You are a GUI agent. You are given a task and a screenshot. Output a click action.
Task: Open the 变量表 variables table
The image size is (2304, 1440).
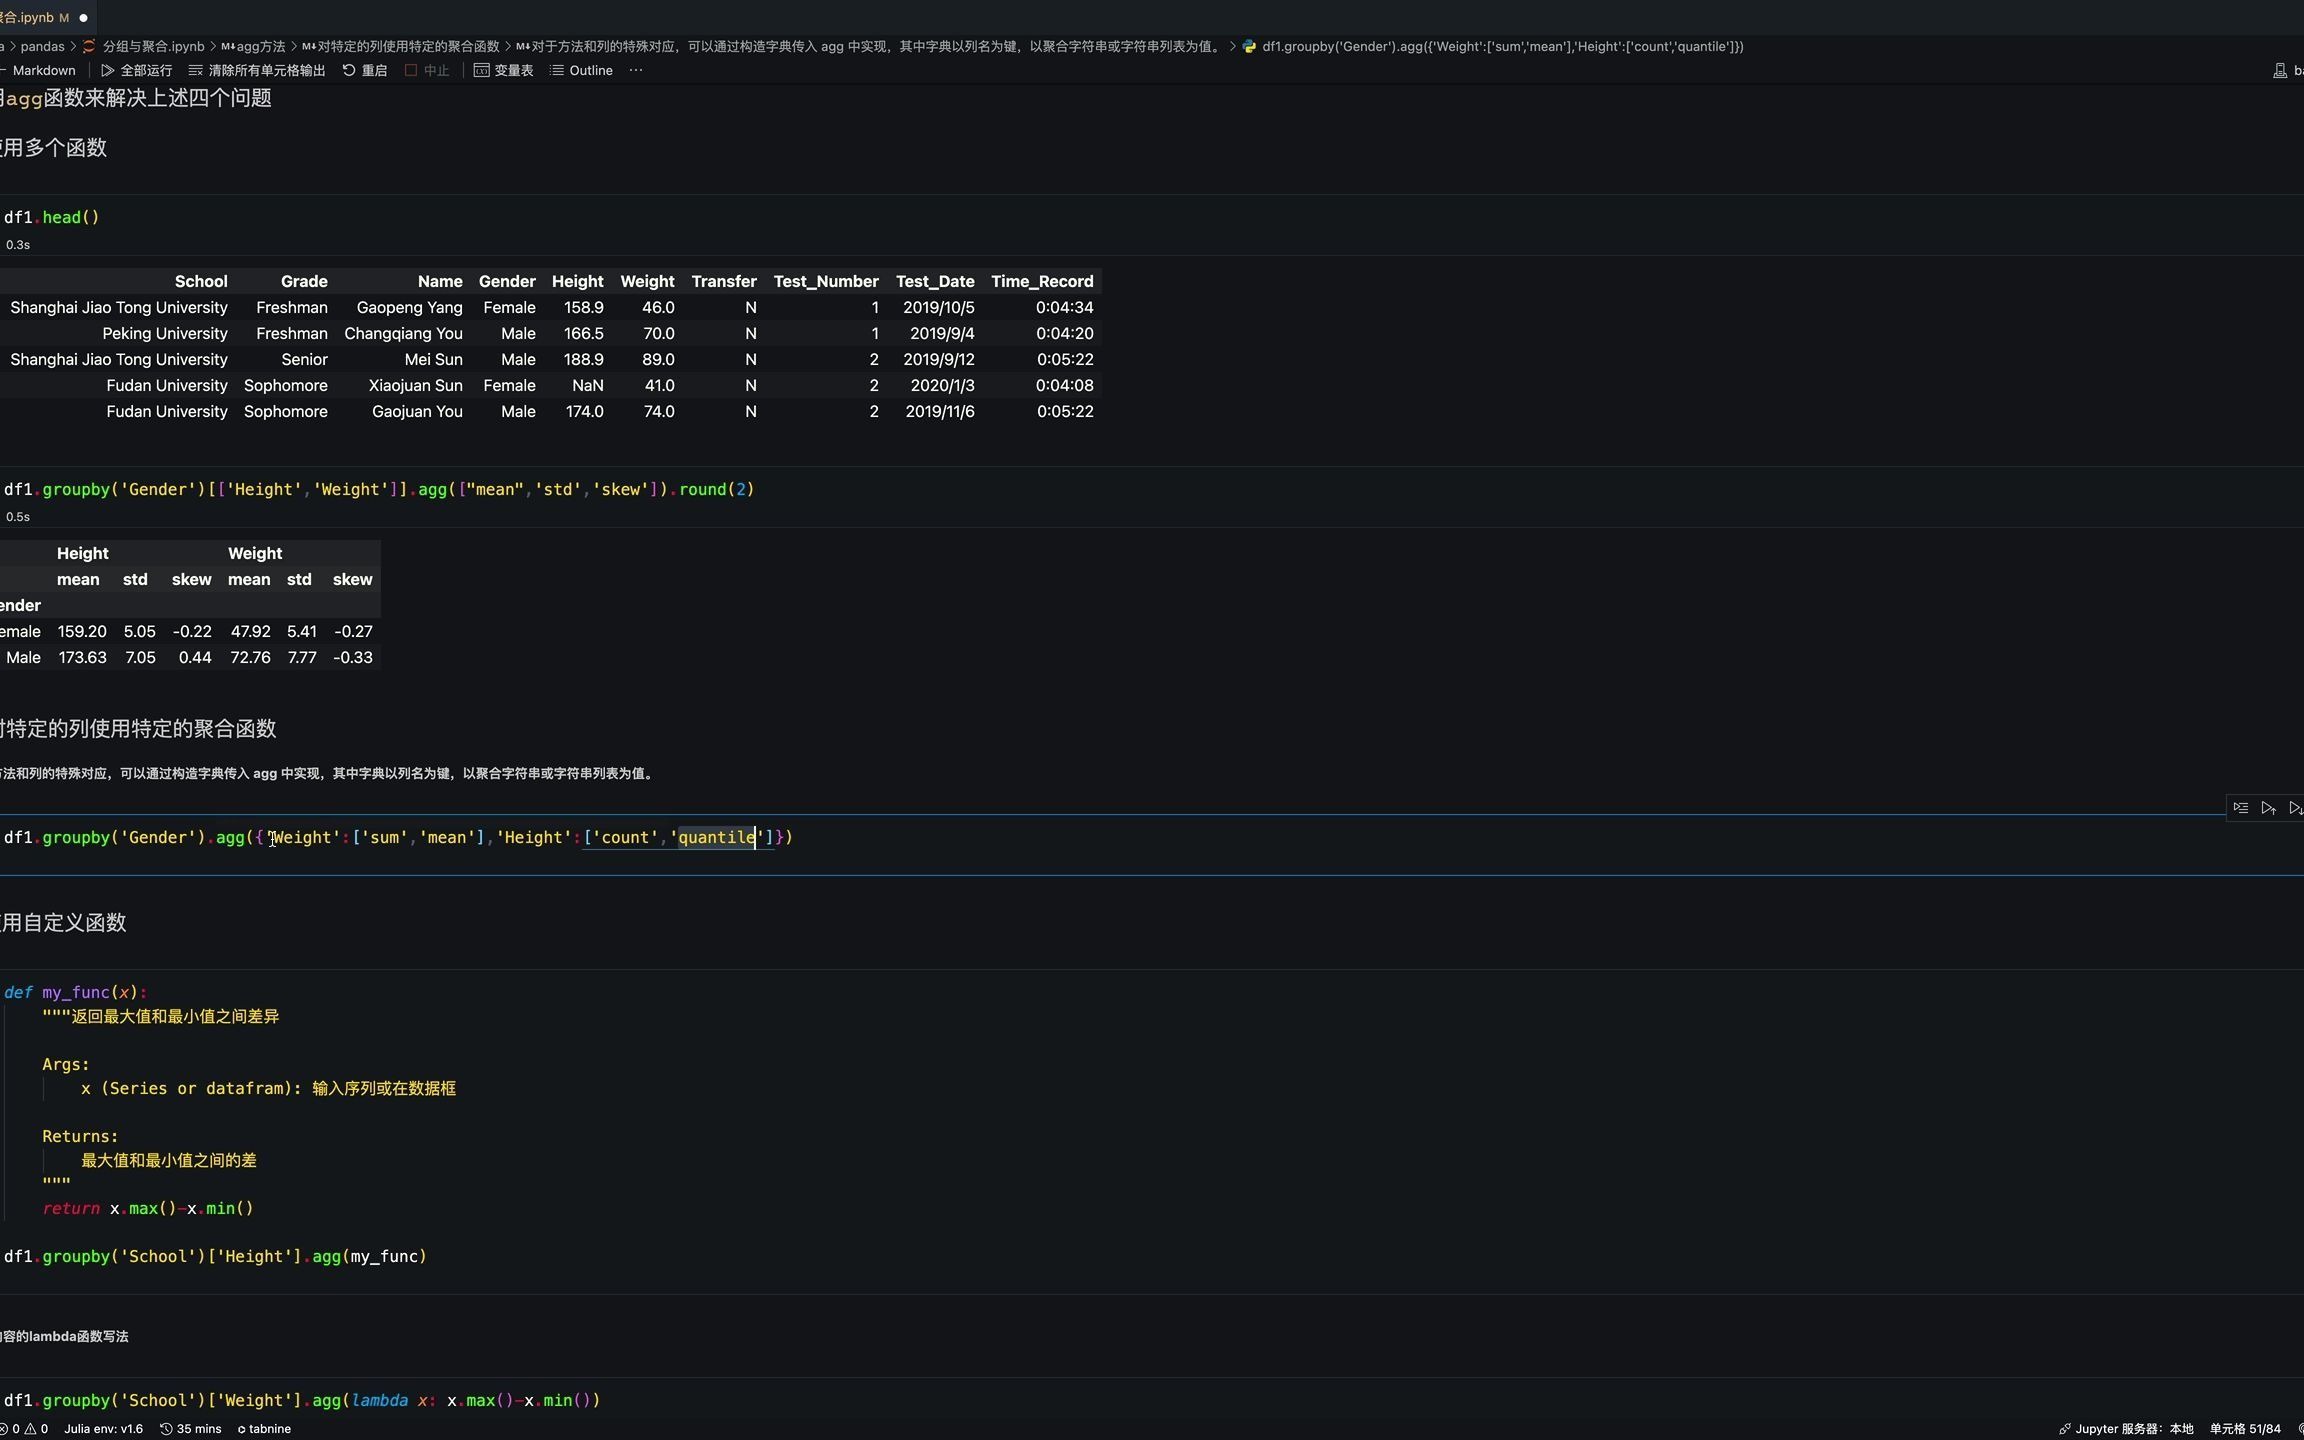point(503,70)
